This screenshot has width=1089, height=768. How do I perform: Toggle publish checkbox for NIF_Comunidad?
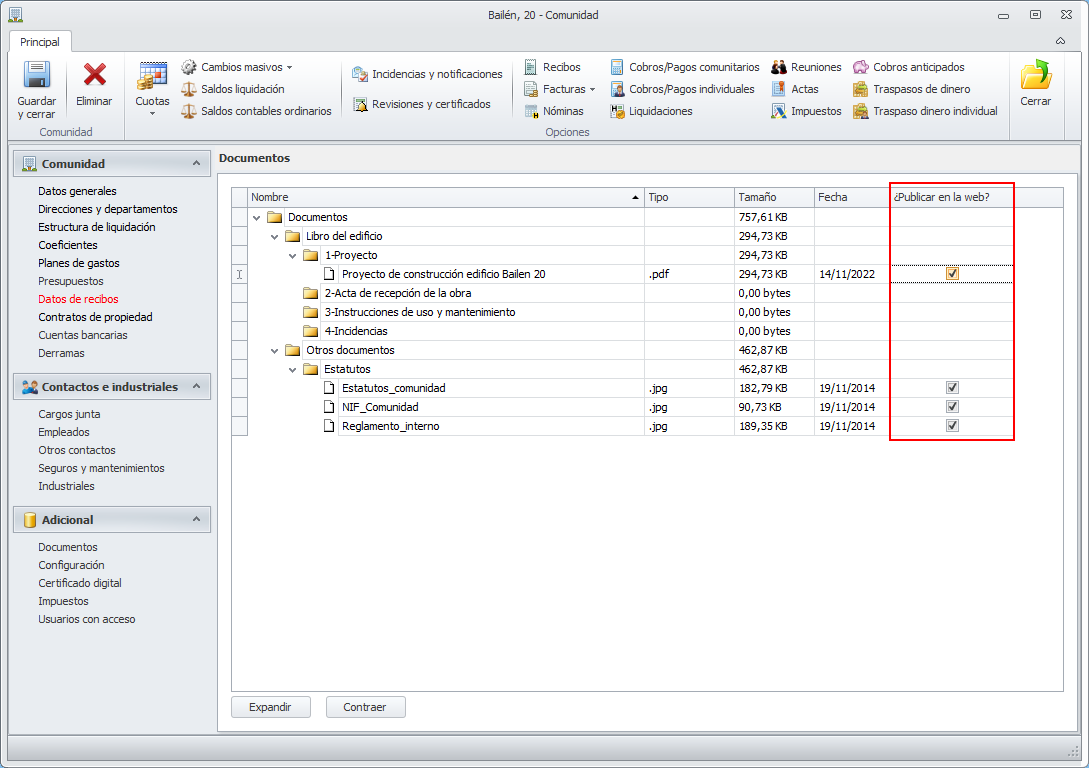952,406
